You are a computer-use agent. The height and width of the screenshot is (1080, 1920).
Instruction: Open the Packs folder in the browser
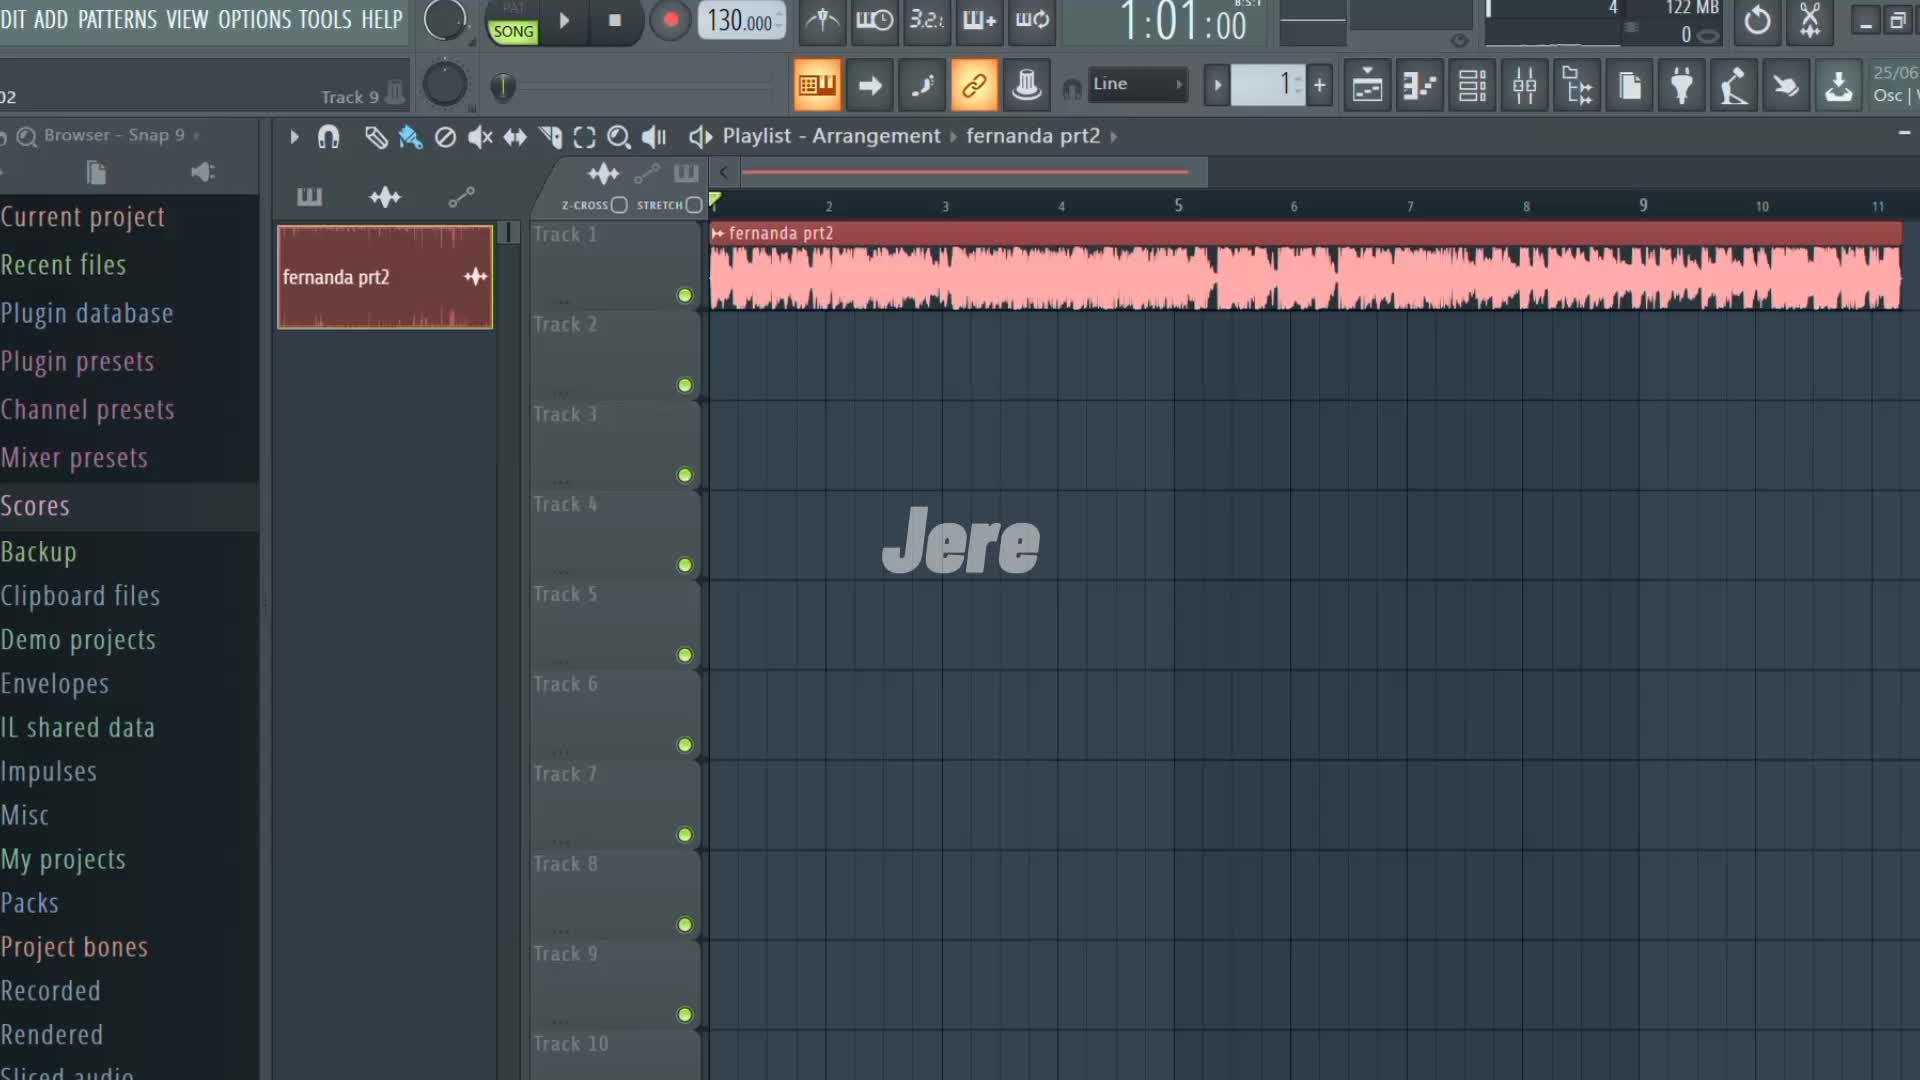[30, 903]
